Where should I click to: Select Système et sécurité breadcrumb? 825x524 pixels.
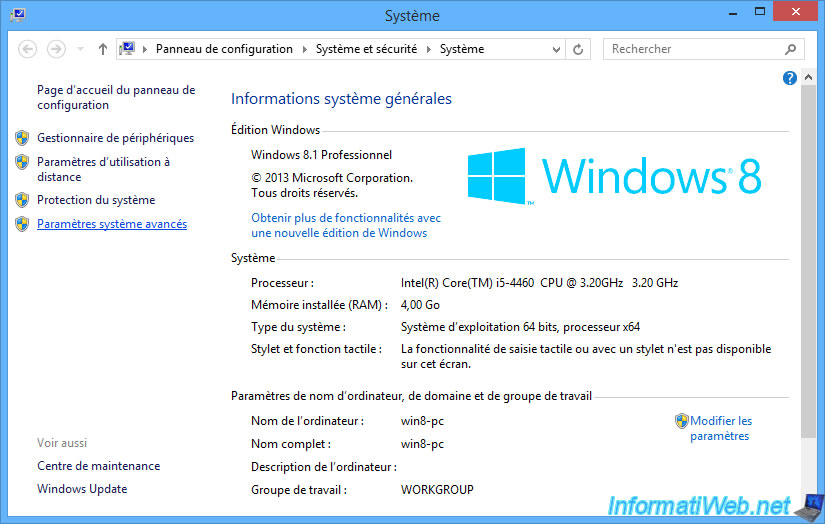point(366,49)
